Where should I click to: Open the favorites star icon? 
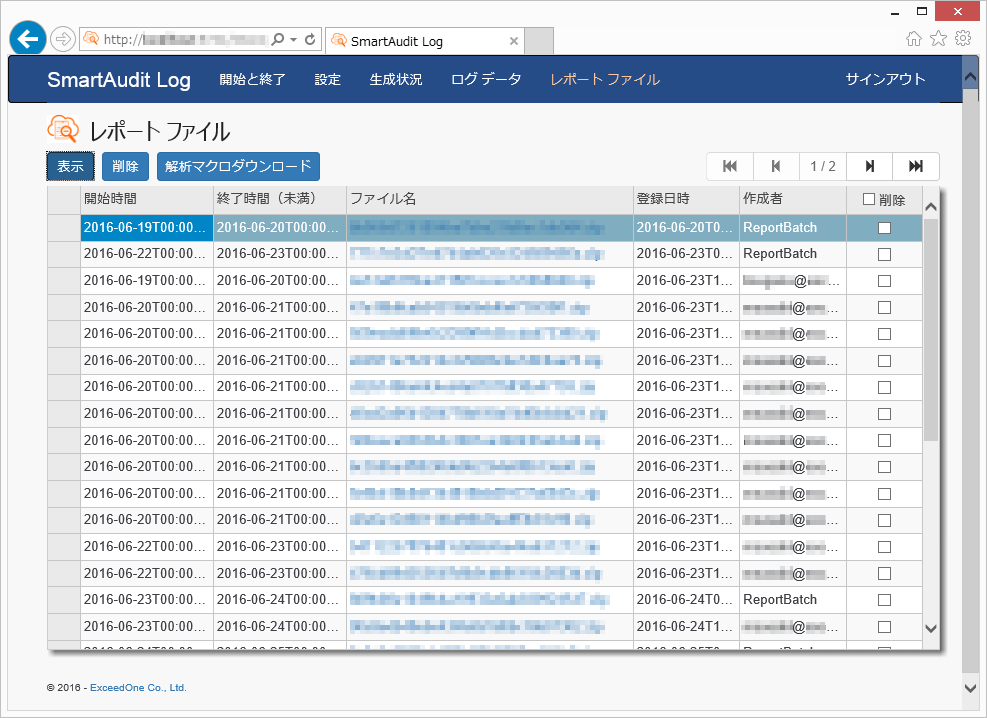[x=939, y=39]
